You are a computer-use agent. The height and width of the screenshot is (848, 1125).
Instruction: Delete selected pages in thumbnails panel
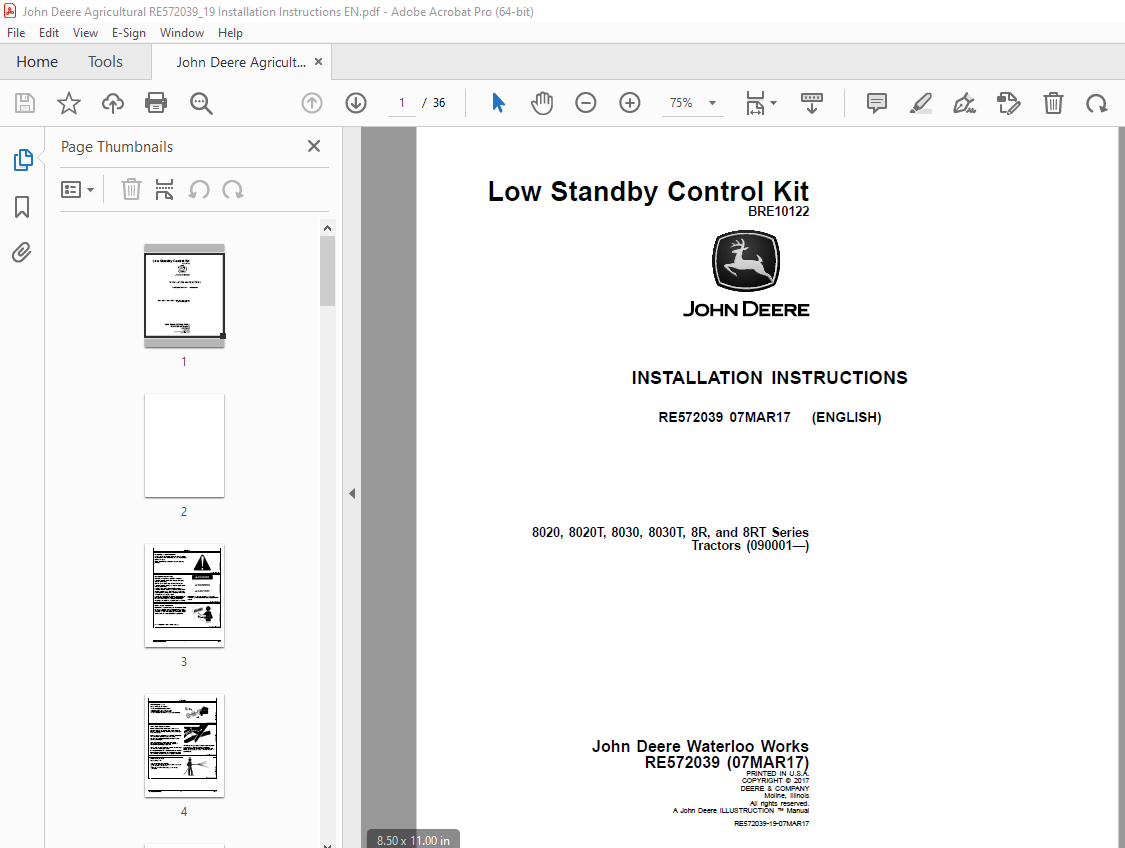pos(131,189)
